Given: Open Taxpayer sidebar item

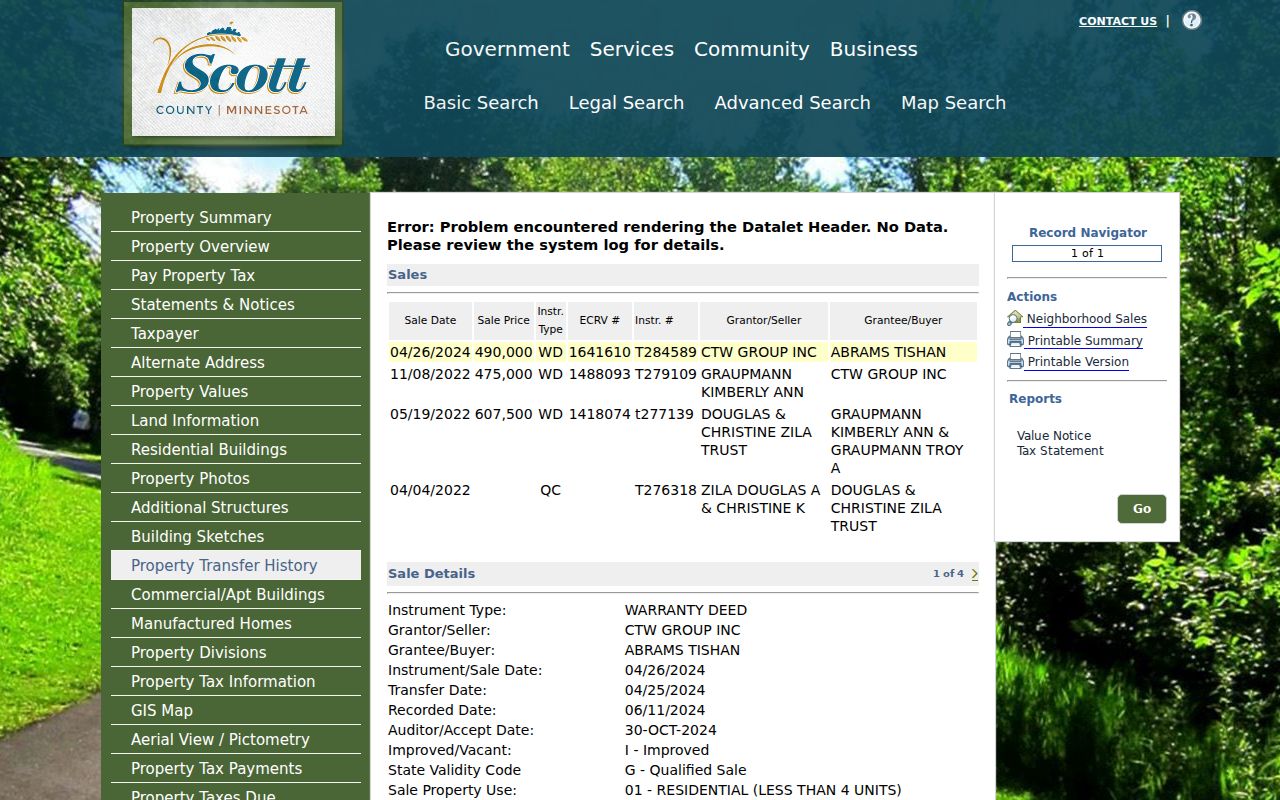Looking at the screenshot, I should pyautogui.click(x=236, y=333).
